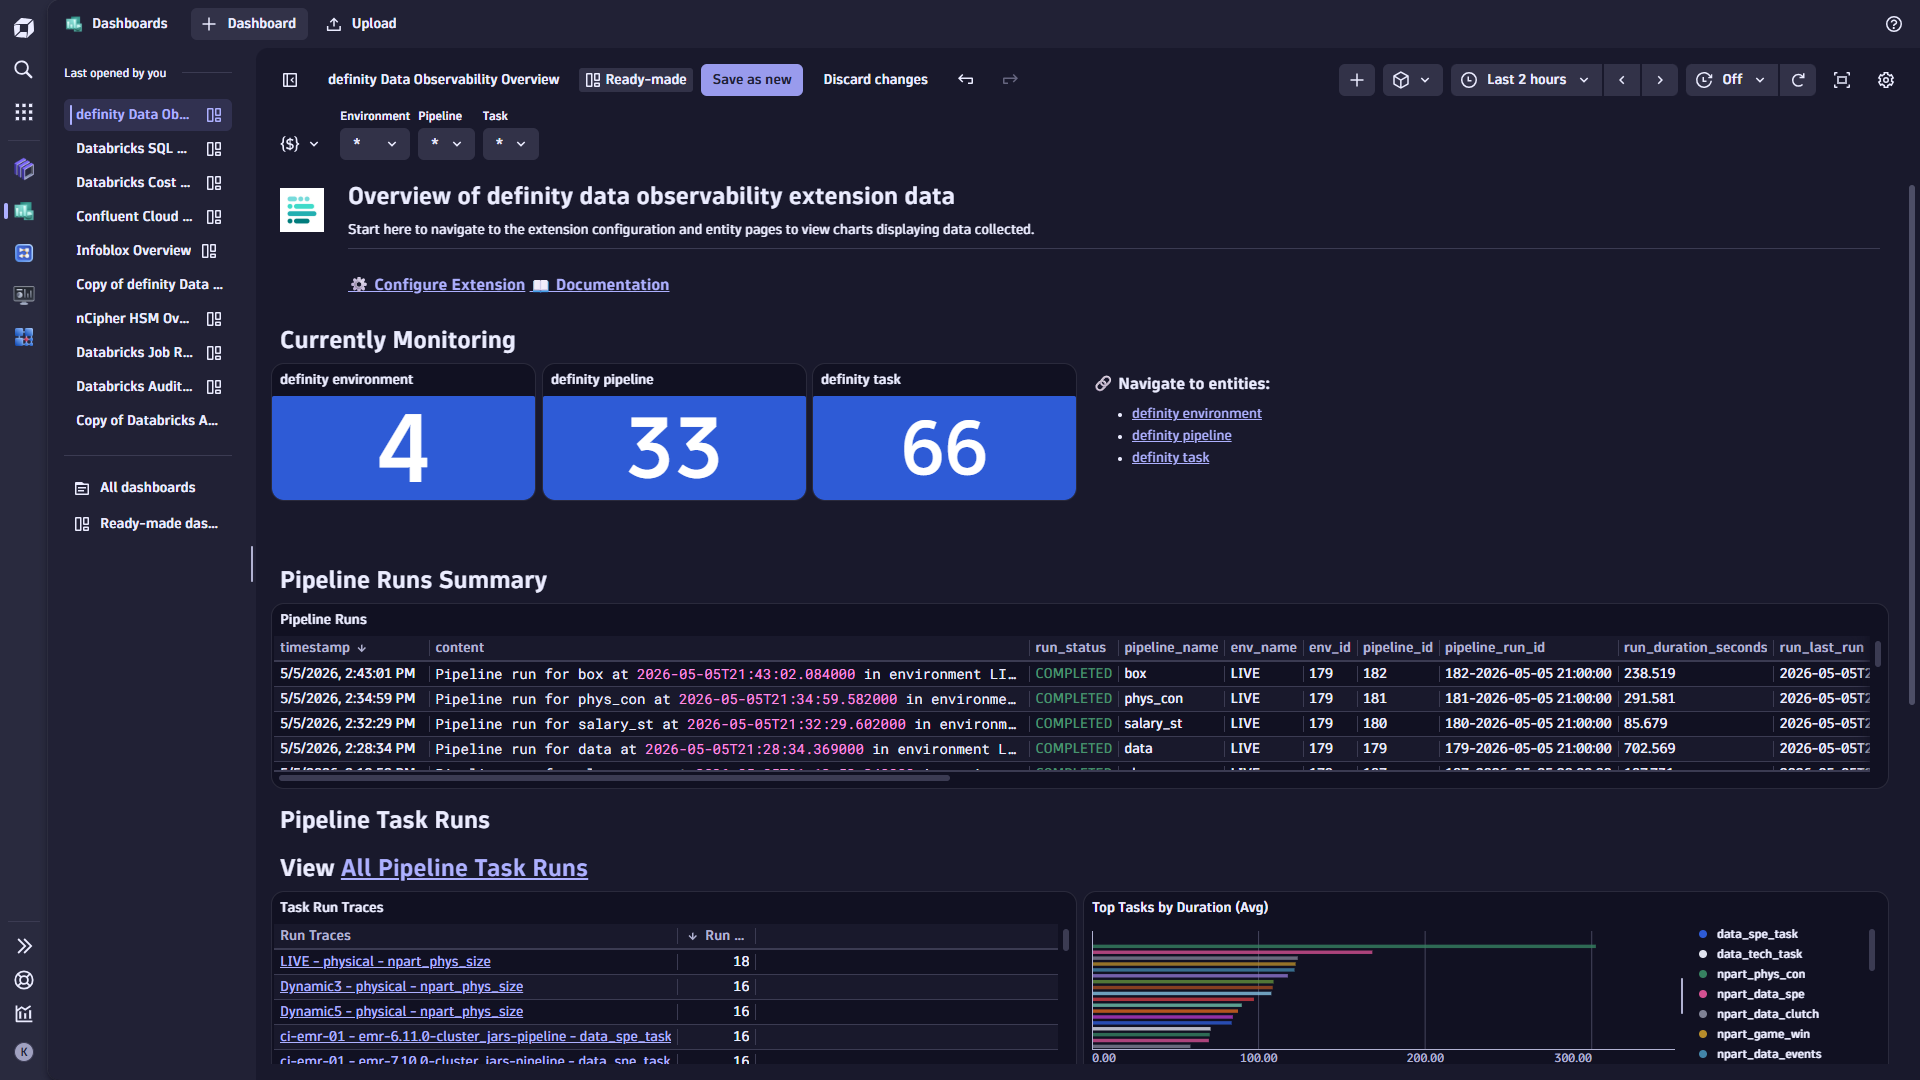1920x1080 pixels.
Task: Open the definity environment entity link
Action: (1196, 414)
